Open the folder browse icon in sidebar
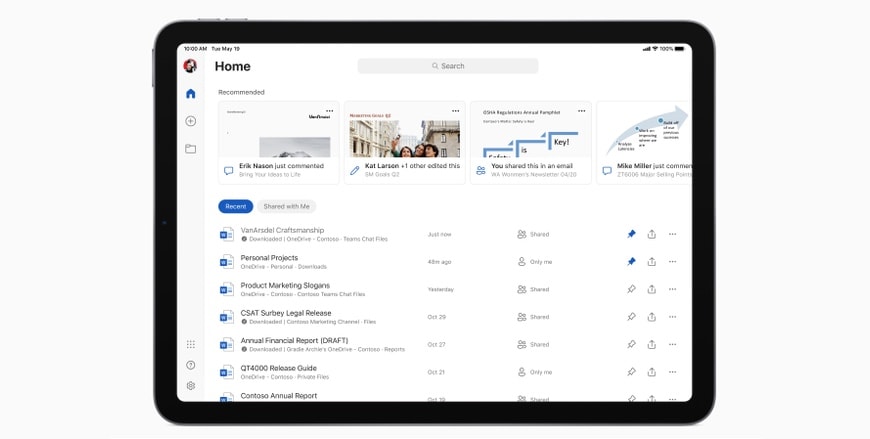This screenshot has height=439, width=870. (190, 149)
